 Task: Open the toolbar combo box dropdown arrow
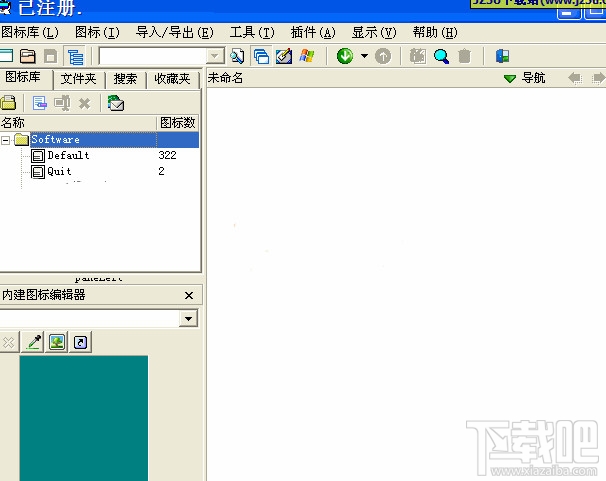[x=215, y=56]
